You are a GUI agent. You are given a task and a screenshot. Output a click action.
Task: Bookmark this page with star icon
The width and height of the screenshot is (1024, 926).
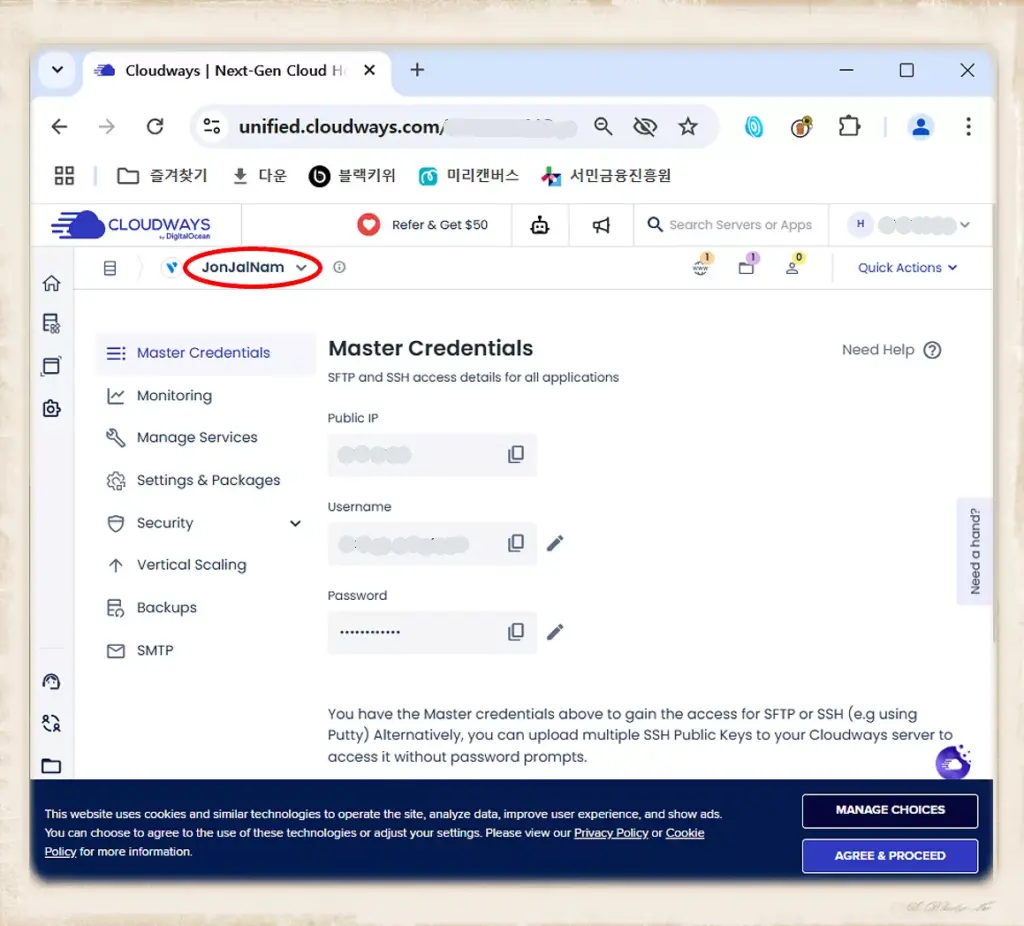click(688, 126)
